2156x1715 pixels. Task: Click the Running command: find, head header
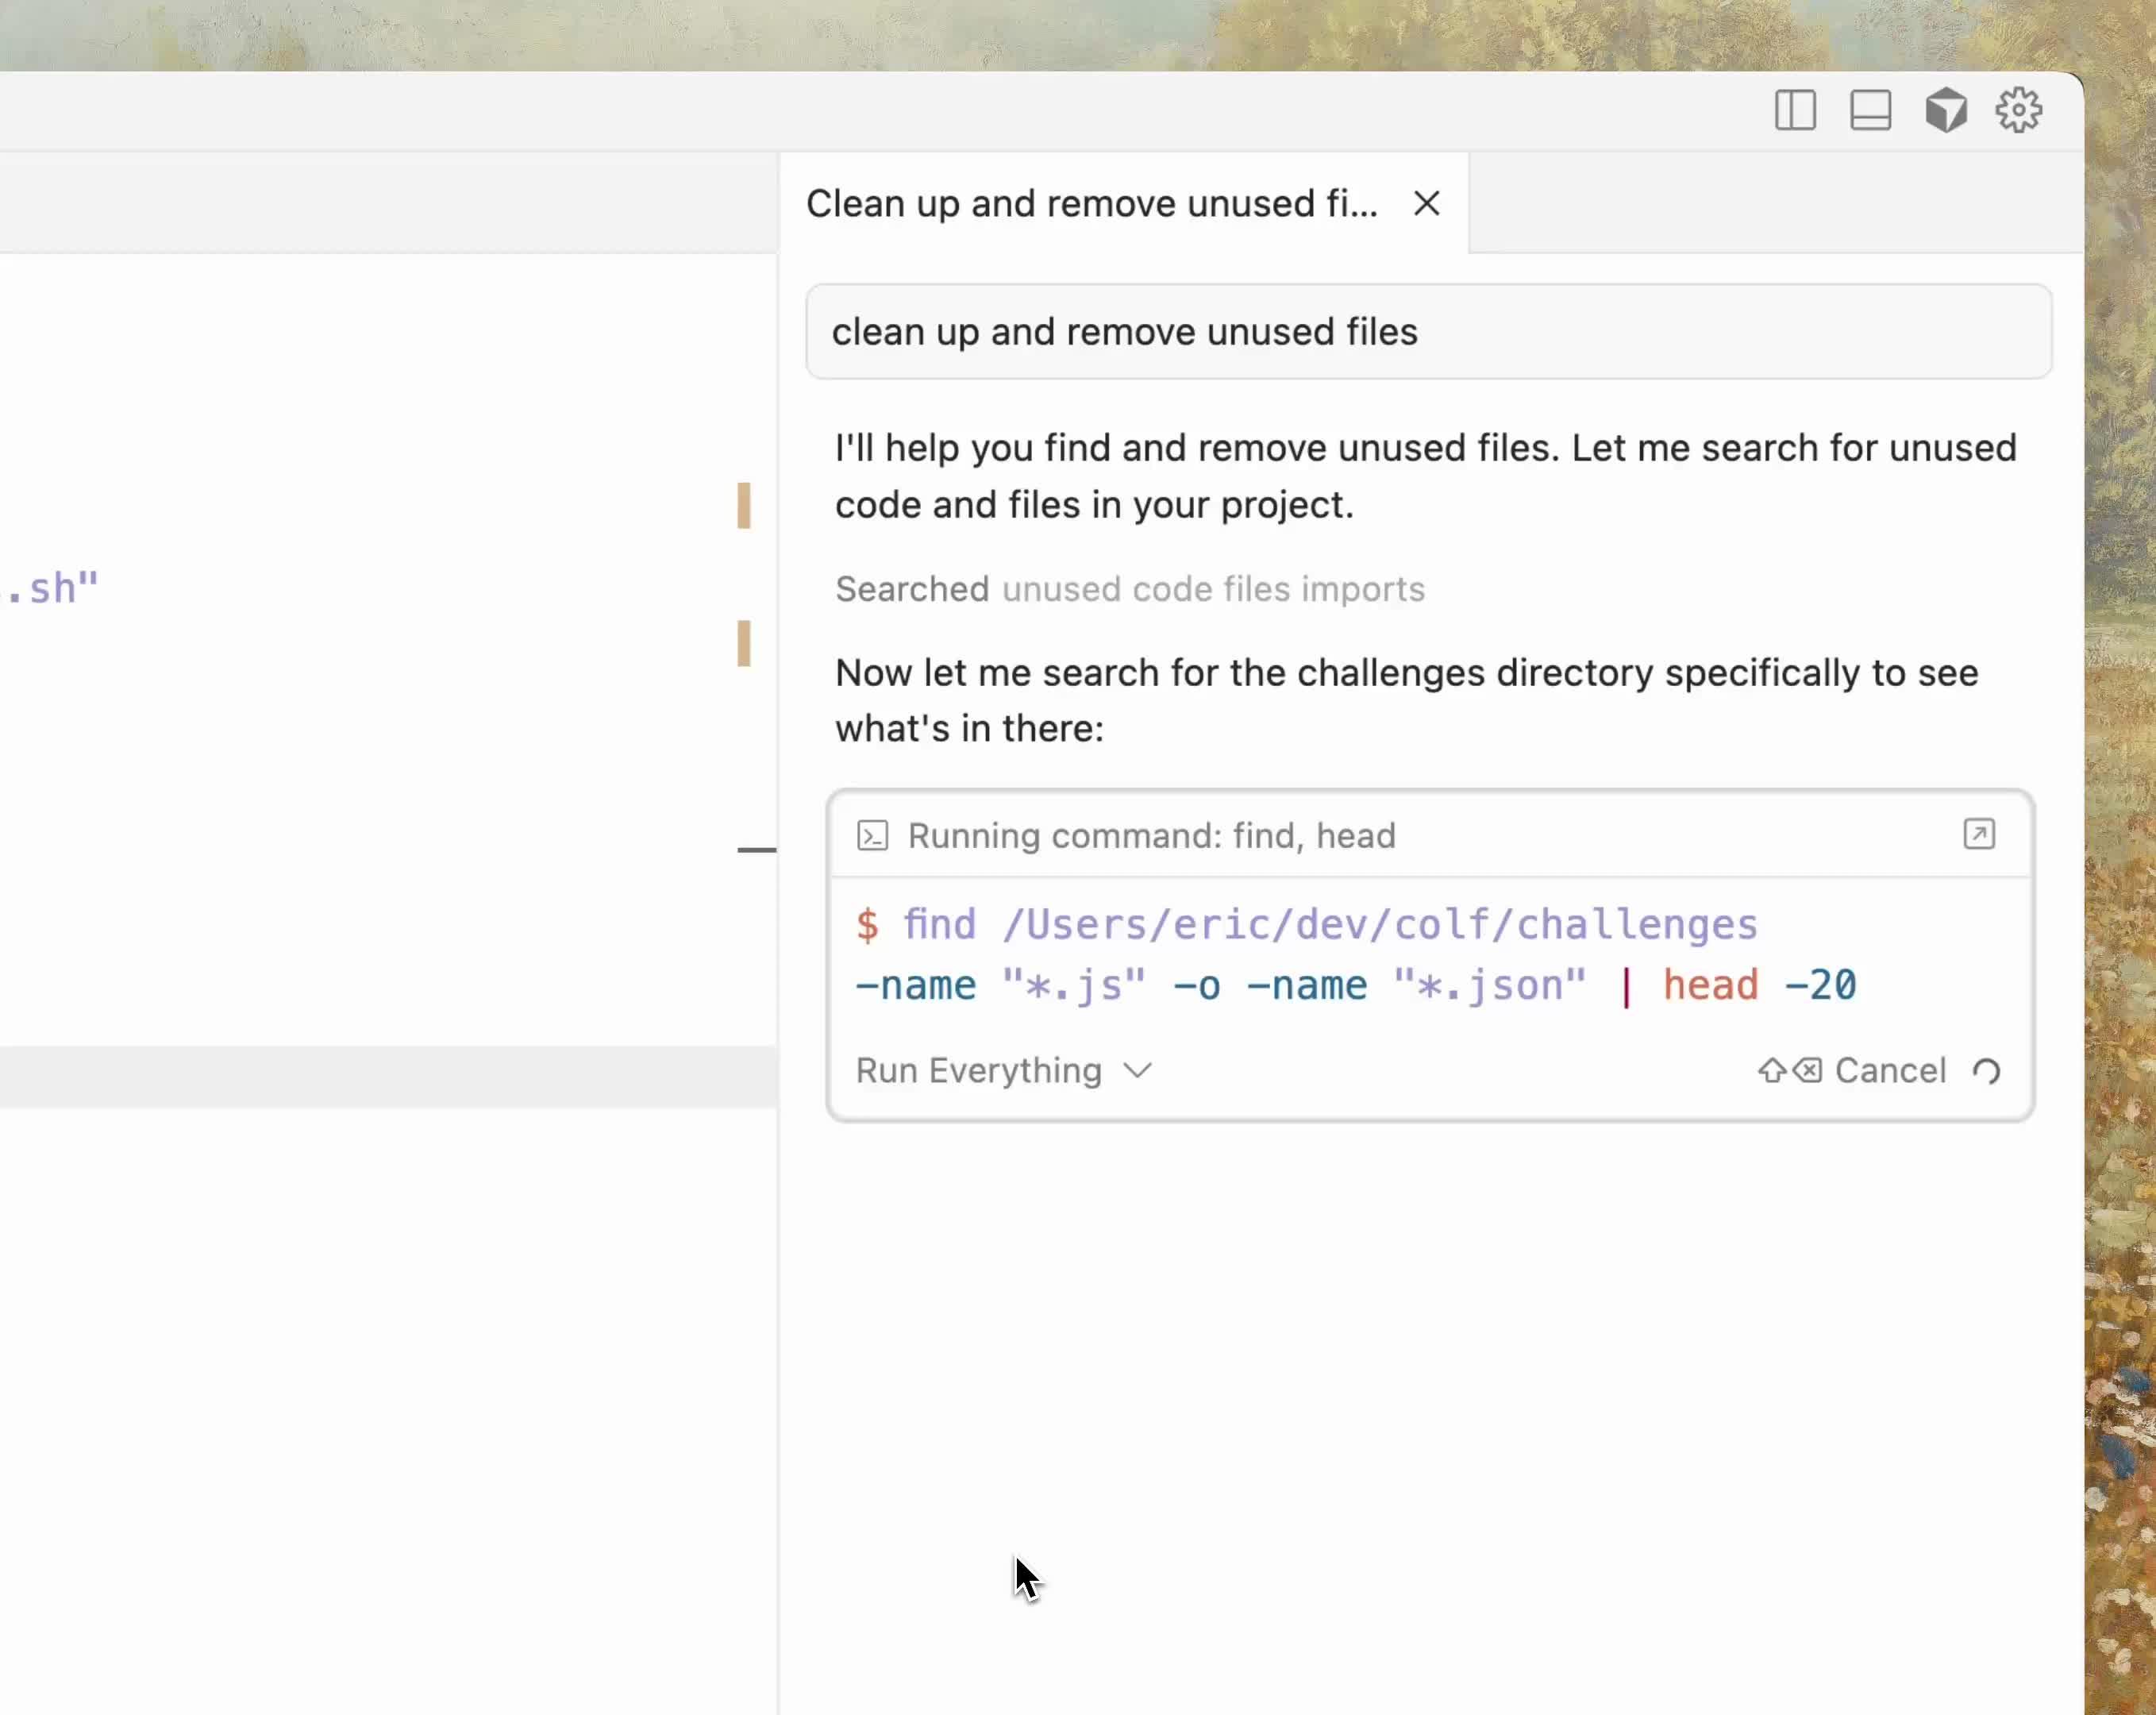click(1150, 835)
